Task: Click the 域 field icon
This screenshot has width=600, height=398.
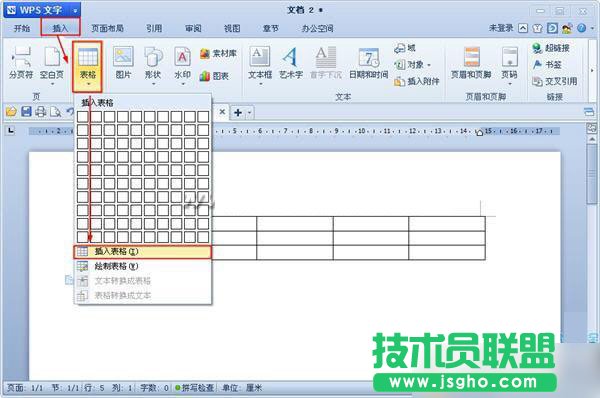Action: [x=404, y=48]
